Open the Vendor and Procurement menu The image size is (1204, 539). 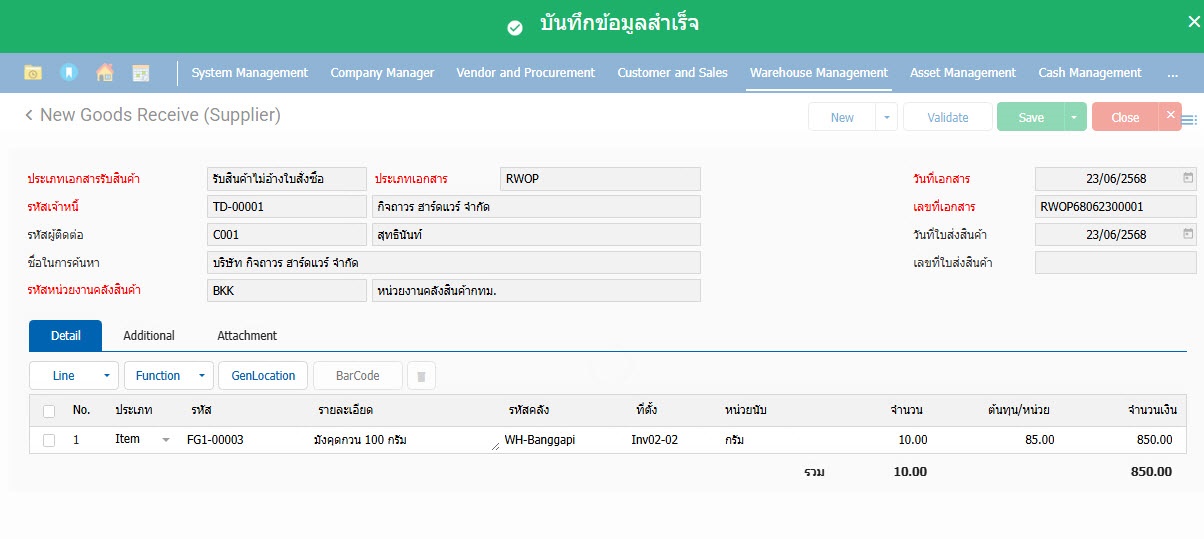coord(525,73)
